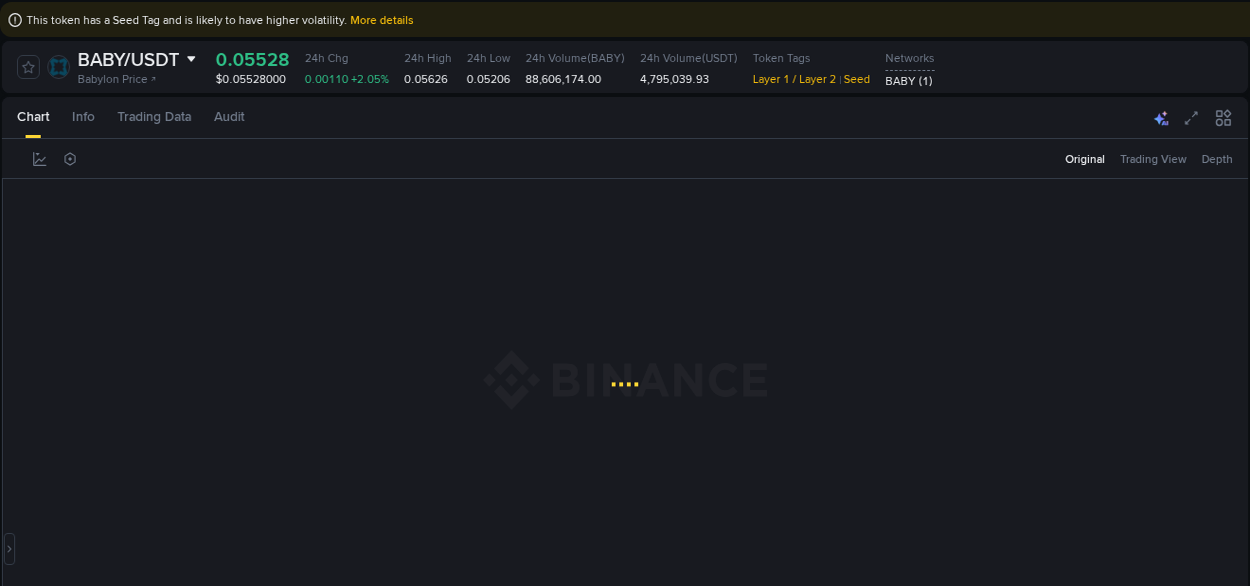Image resolution: width=1250 pixels, height=586 pixels.
Task: Expand chart to fullscreen with arrows icon
Action: pos(1191,117)
